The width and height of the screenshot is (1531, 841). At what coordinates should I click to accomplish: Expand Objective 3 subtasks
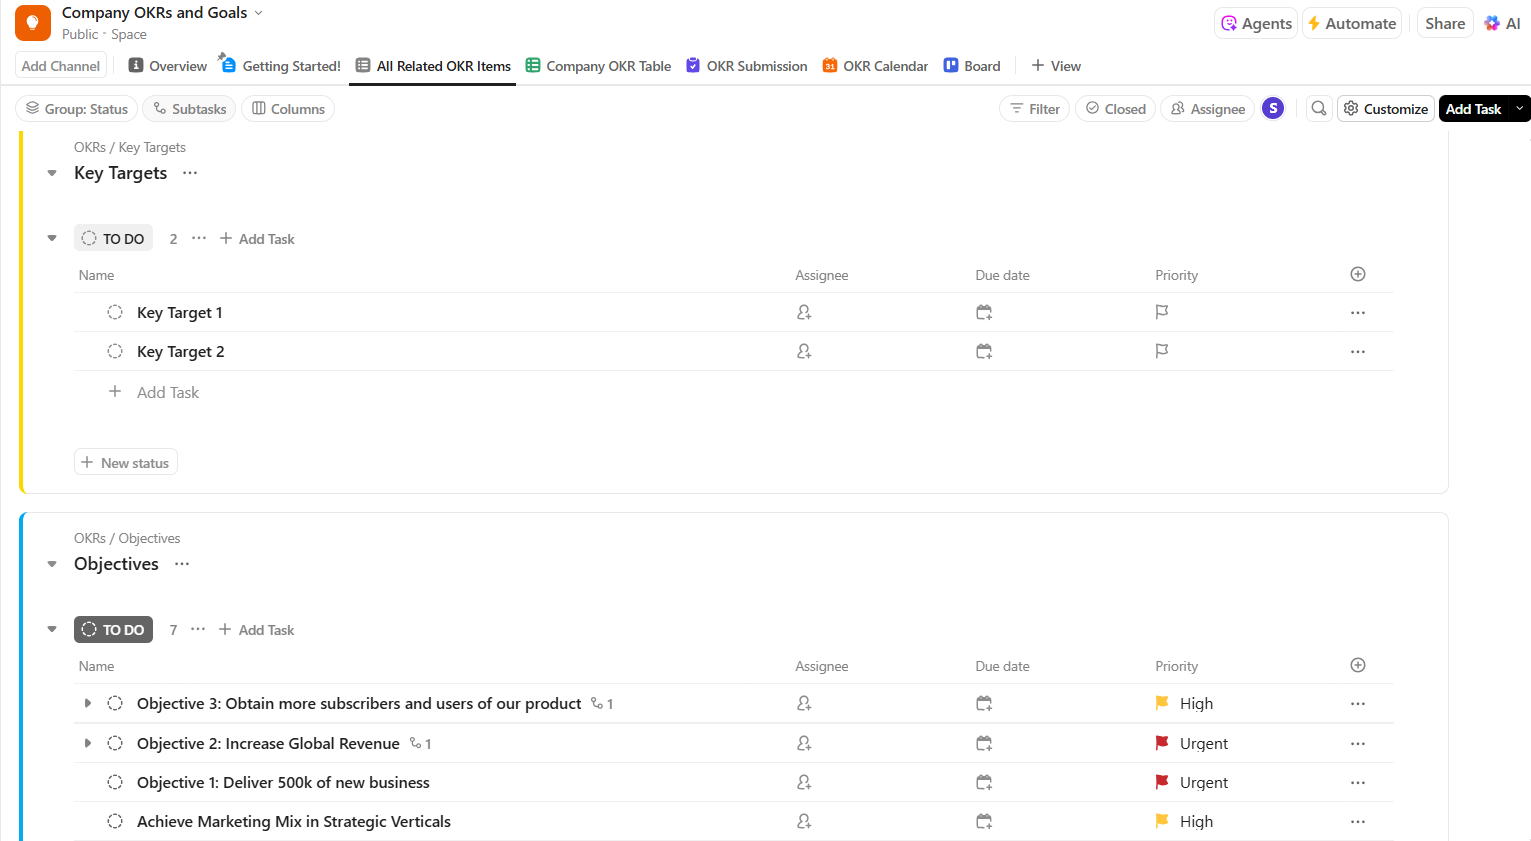pos(88,704)
